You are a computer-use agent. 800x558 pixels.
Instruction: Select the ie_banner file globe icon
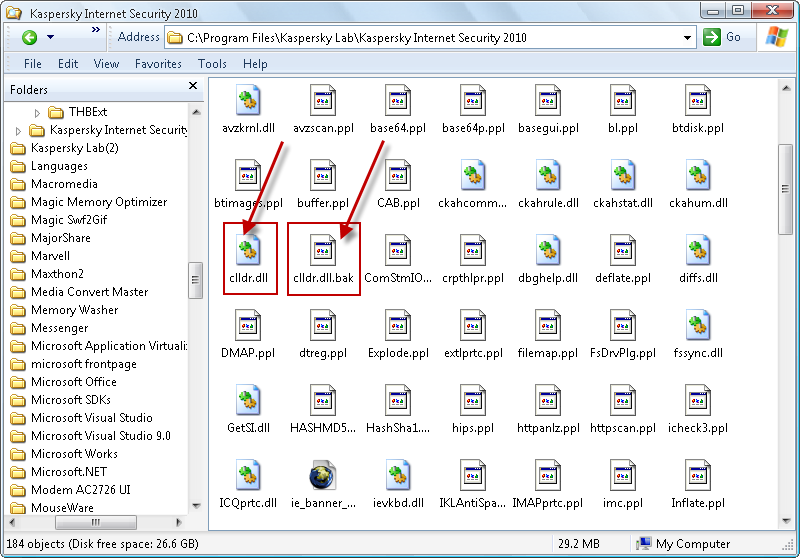(323, 475)
